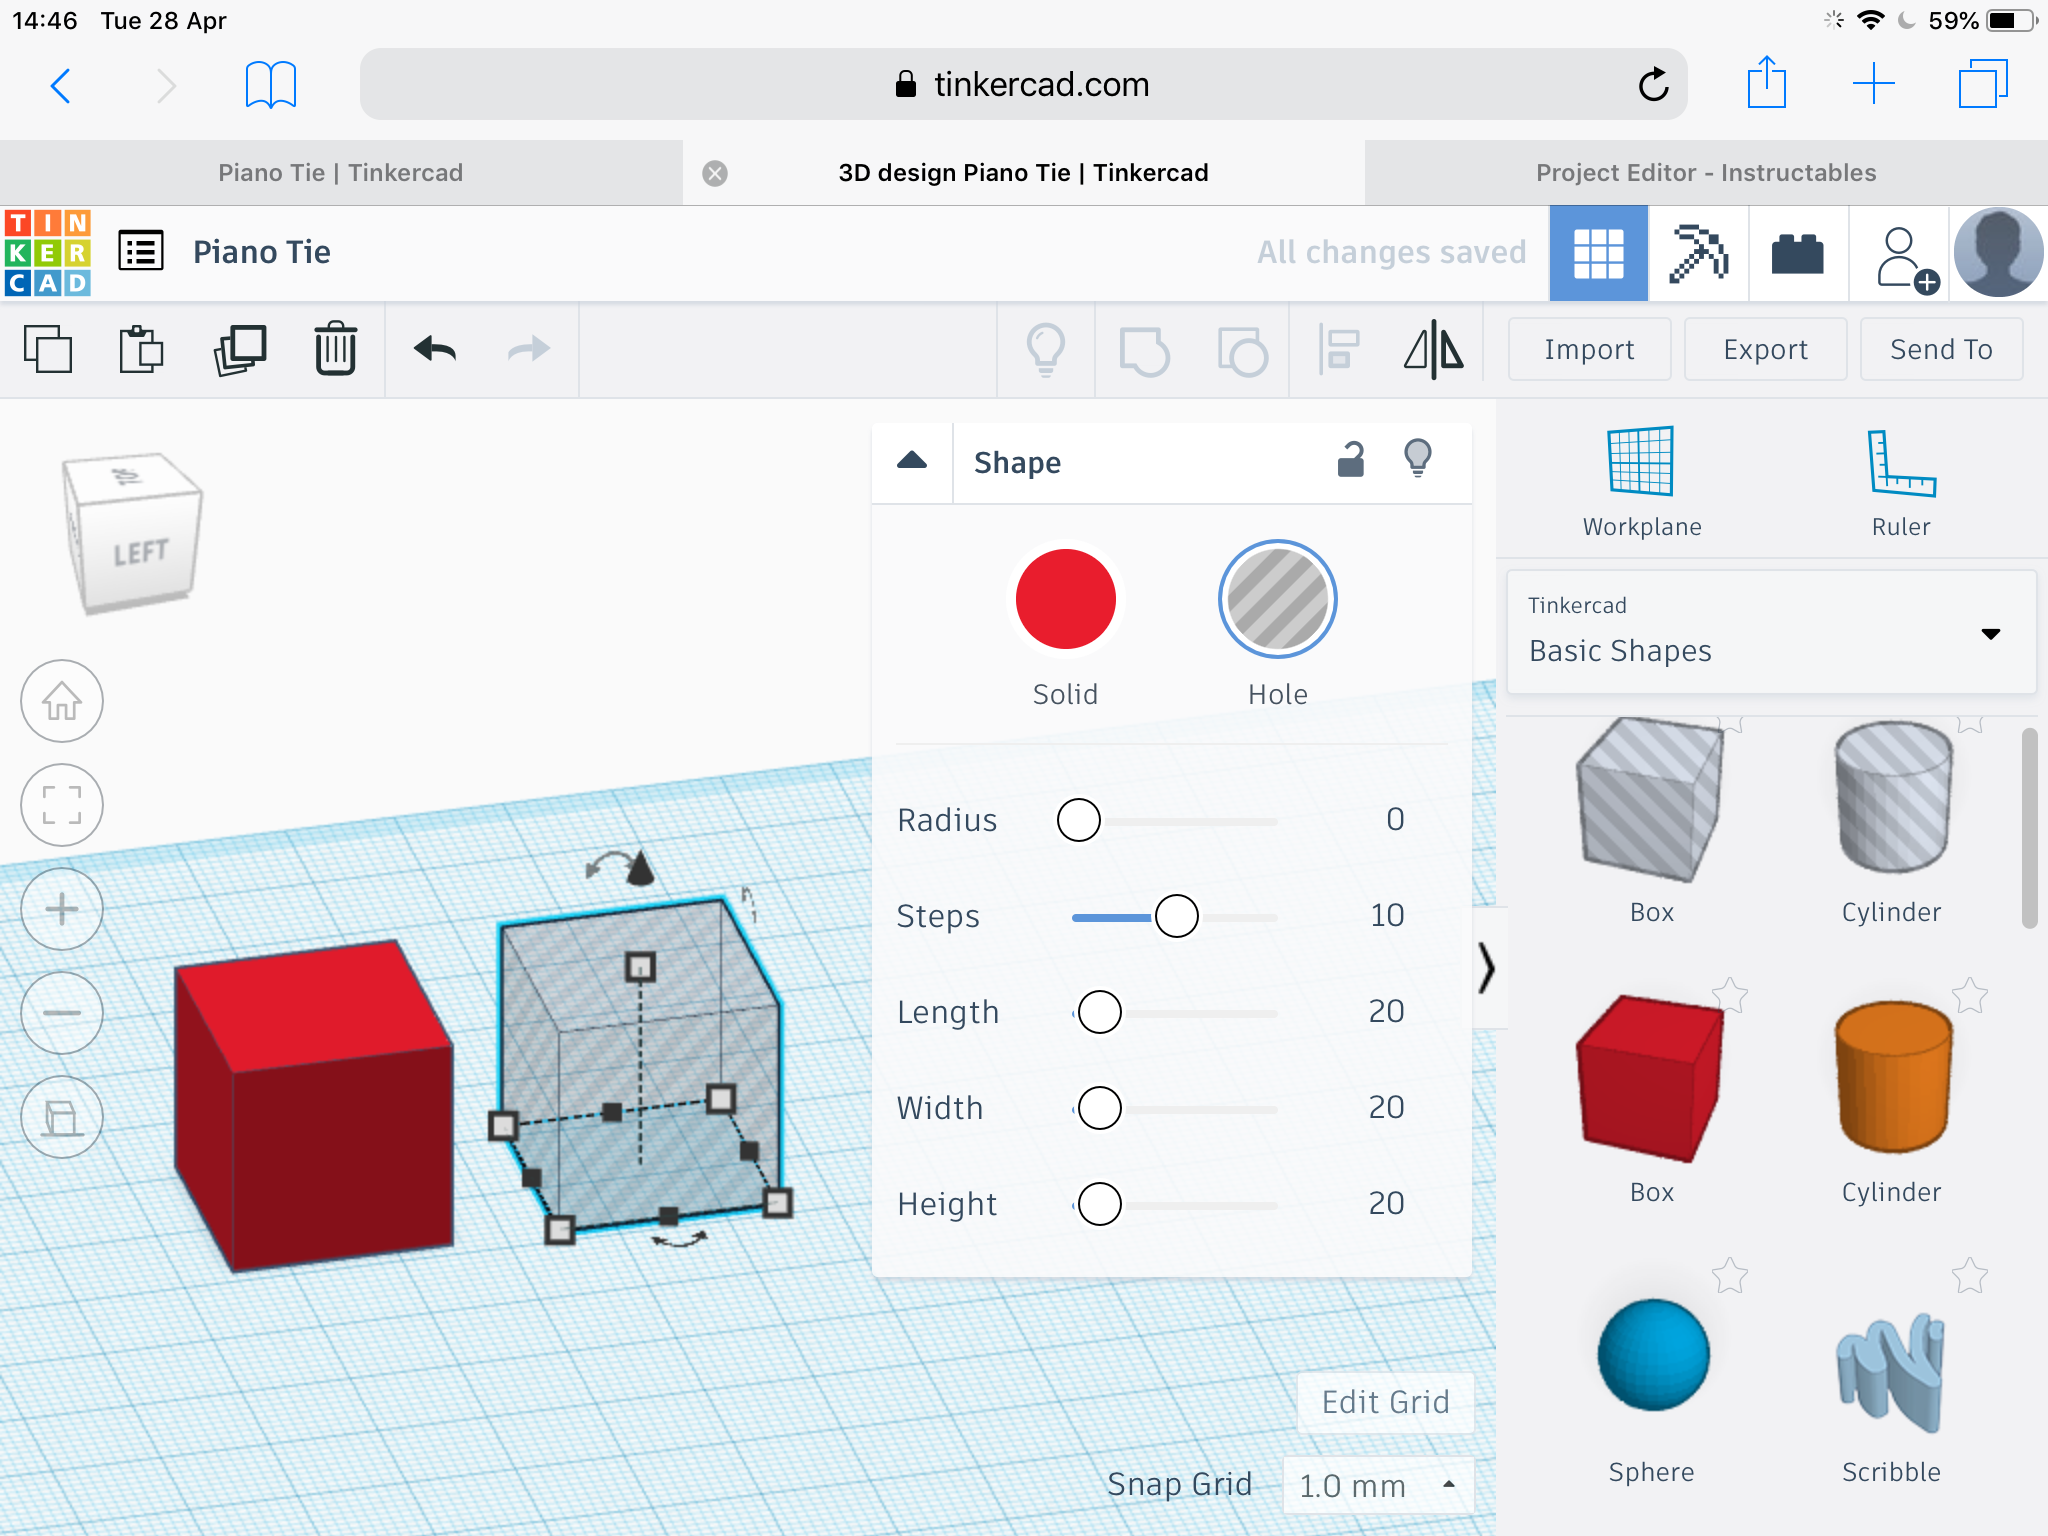Switch to Piano Tie | Tinkercad tab
Image resolution: width=2048 pixels, height=1536 pixels.
tap(341, 173)
